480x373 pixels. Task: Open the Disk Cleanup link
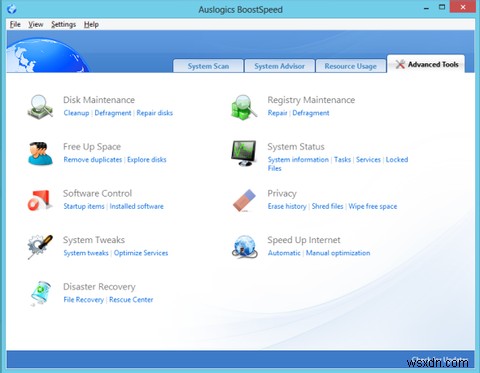coord(76,113)
